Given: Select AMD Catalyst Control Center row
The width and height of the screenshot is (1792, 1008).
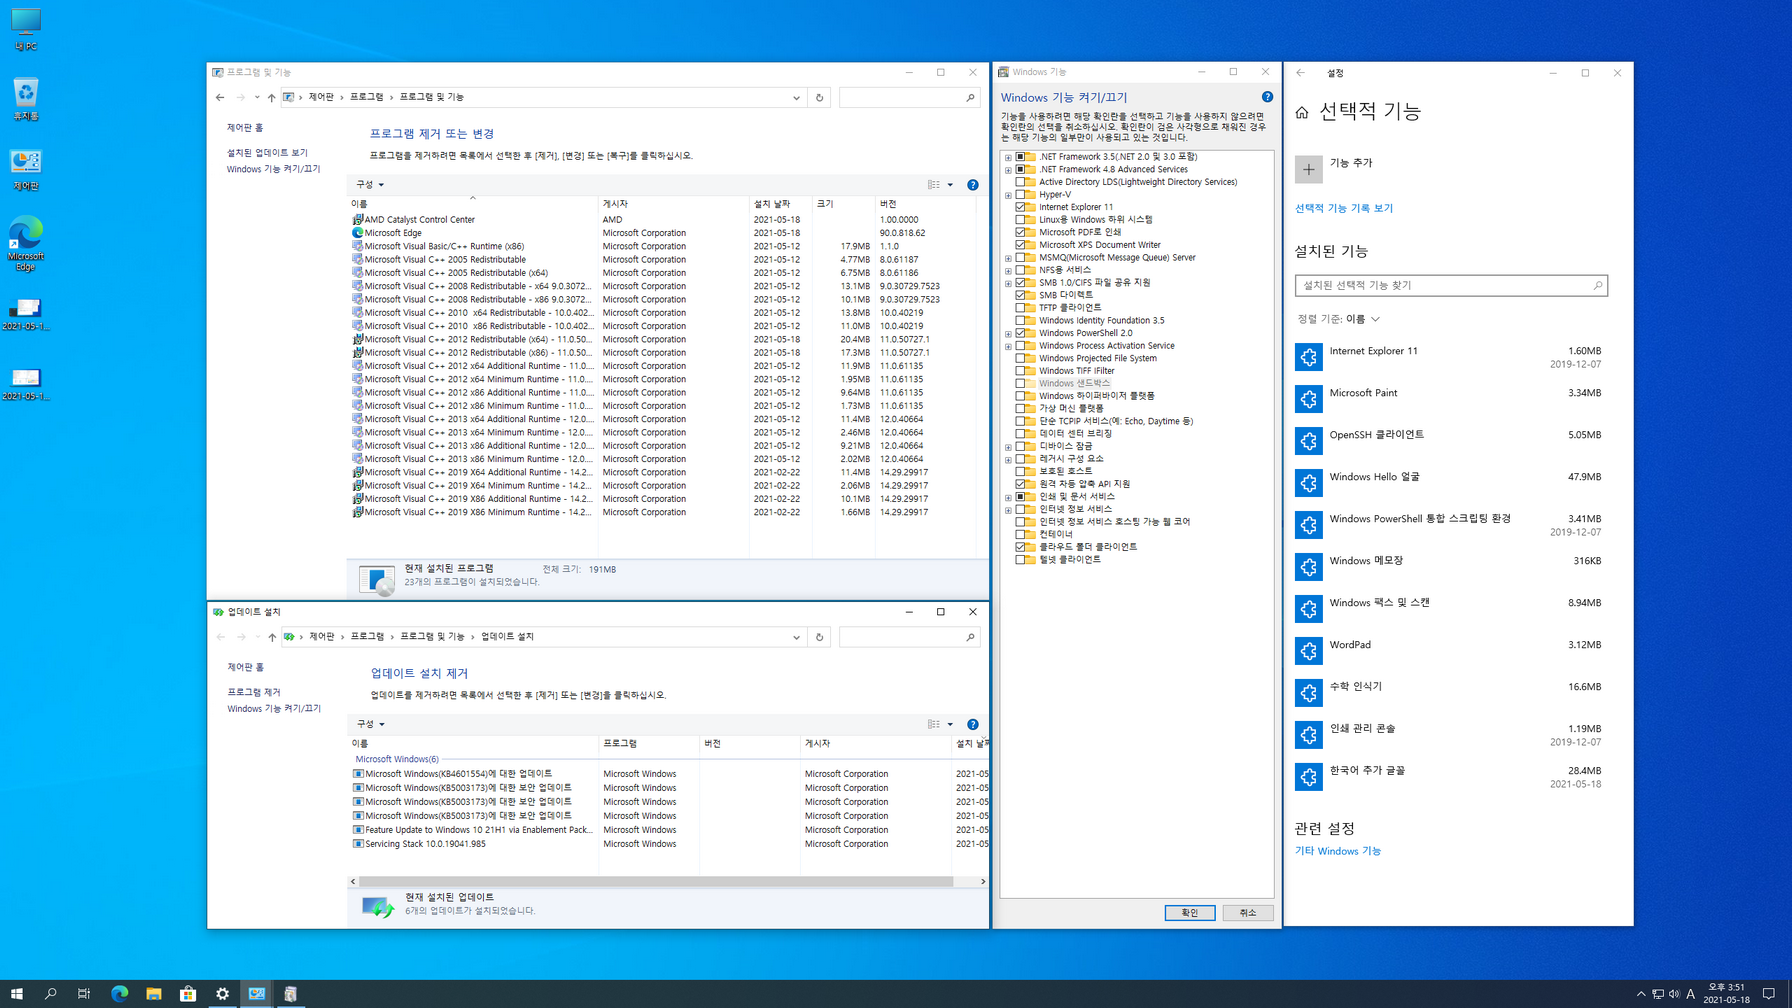Looking at the screenshot, I should point(663,220).
